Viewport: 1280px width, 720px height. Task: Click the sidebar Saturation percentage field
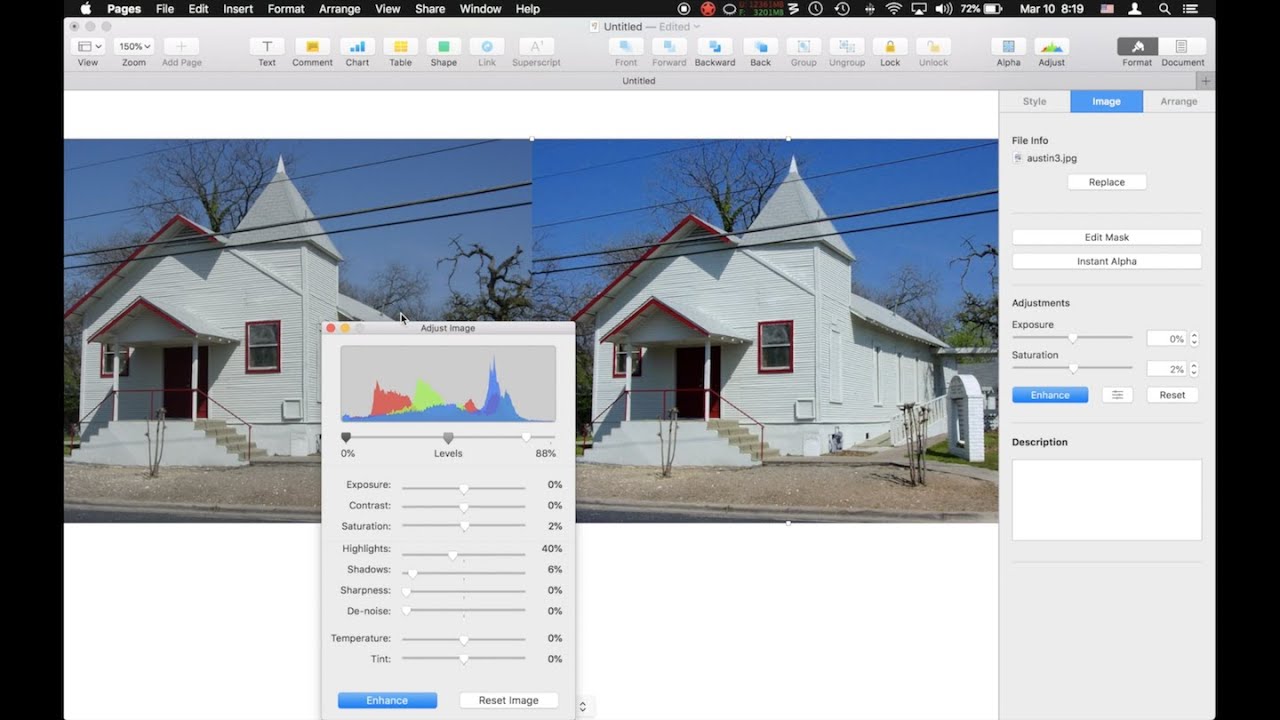pyautogui.click(x=1166, y=369)
